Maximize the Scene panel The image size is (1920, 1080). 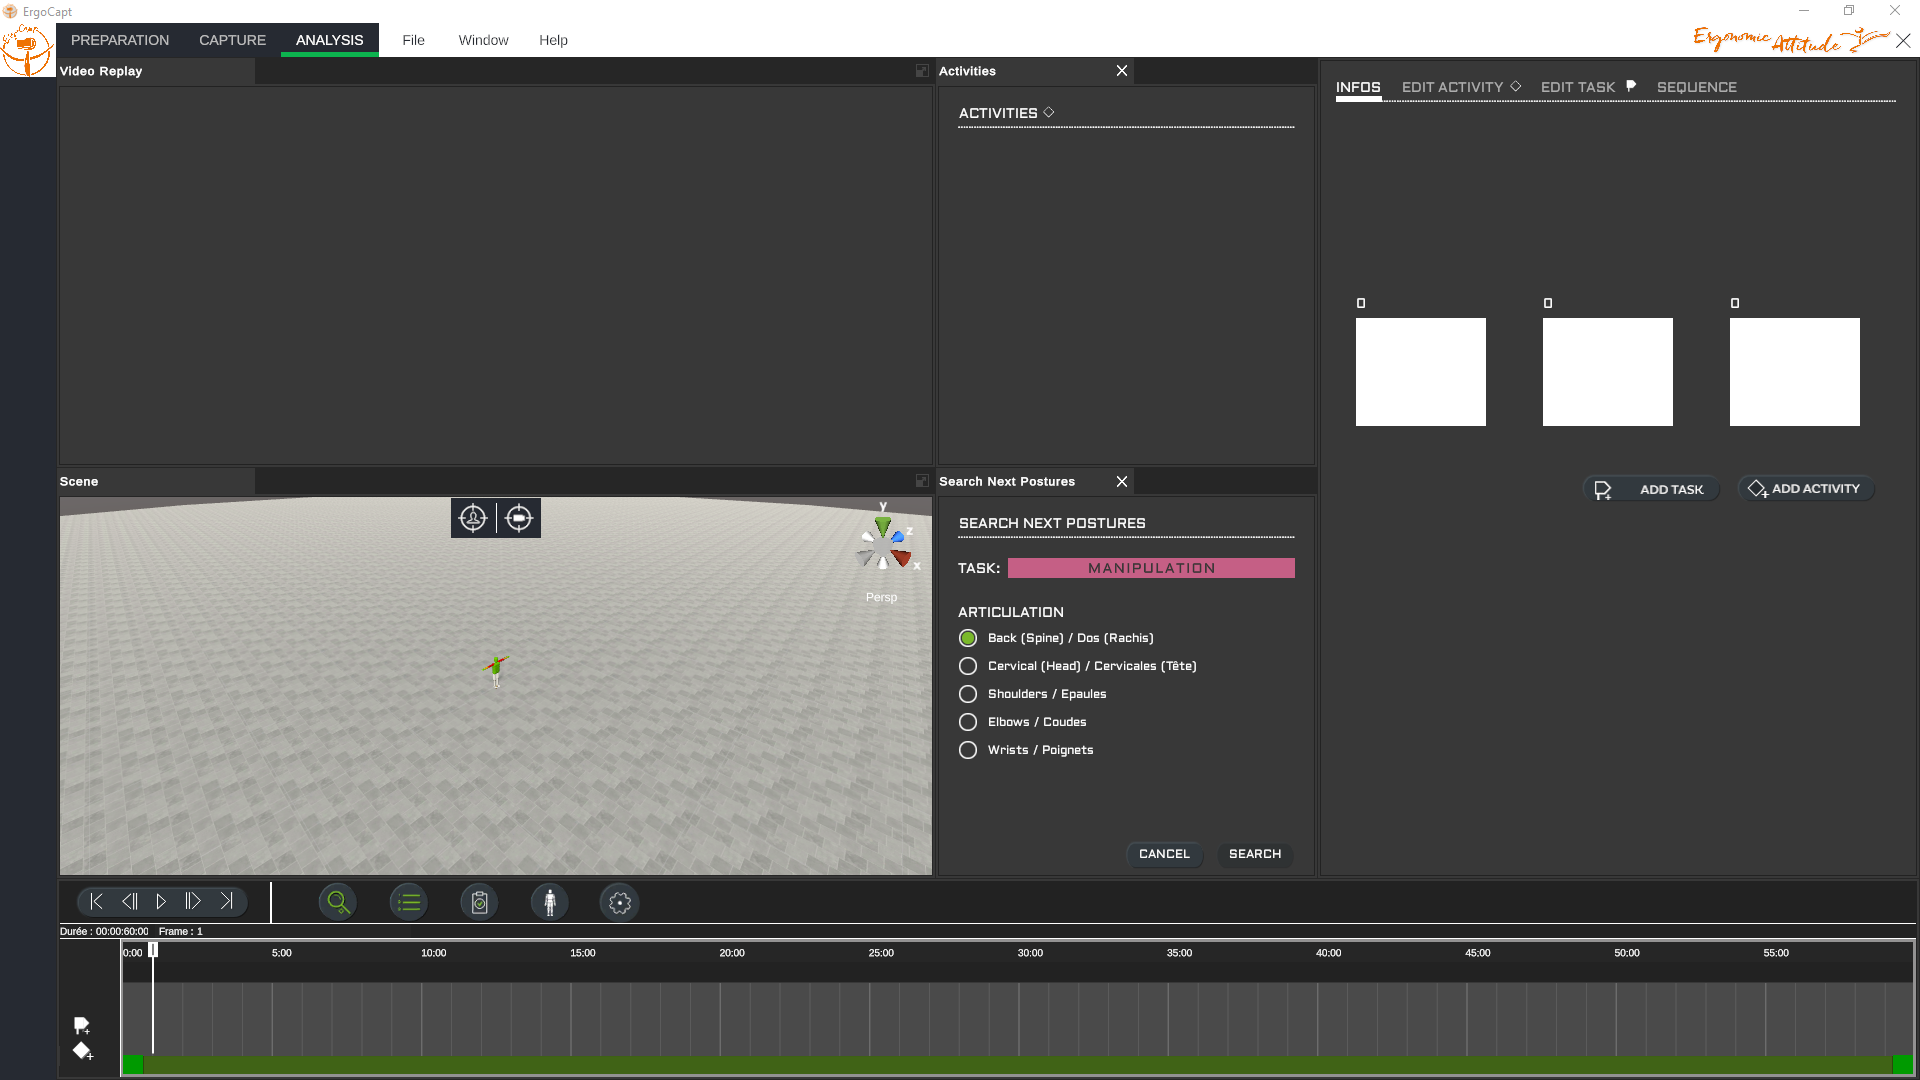click(922, 481)
